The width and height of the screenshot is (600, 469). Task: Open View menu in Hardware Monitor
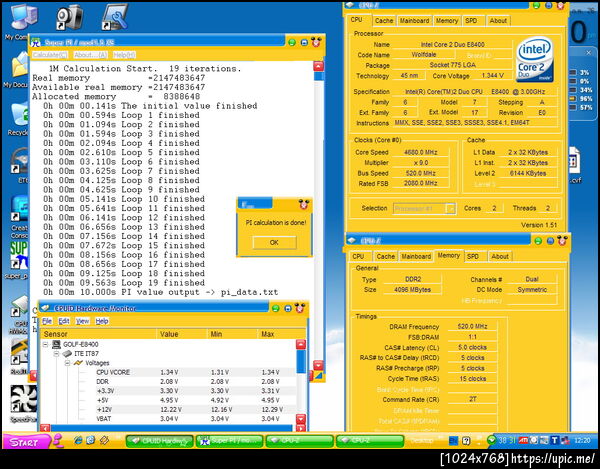pyautogui.click(x=82, y=321)
